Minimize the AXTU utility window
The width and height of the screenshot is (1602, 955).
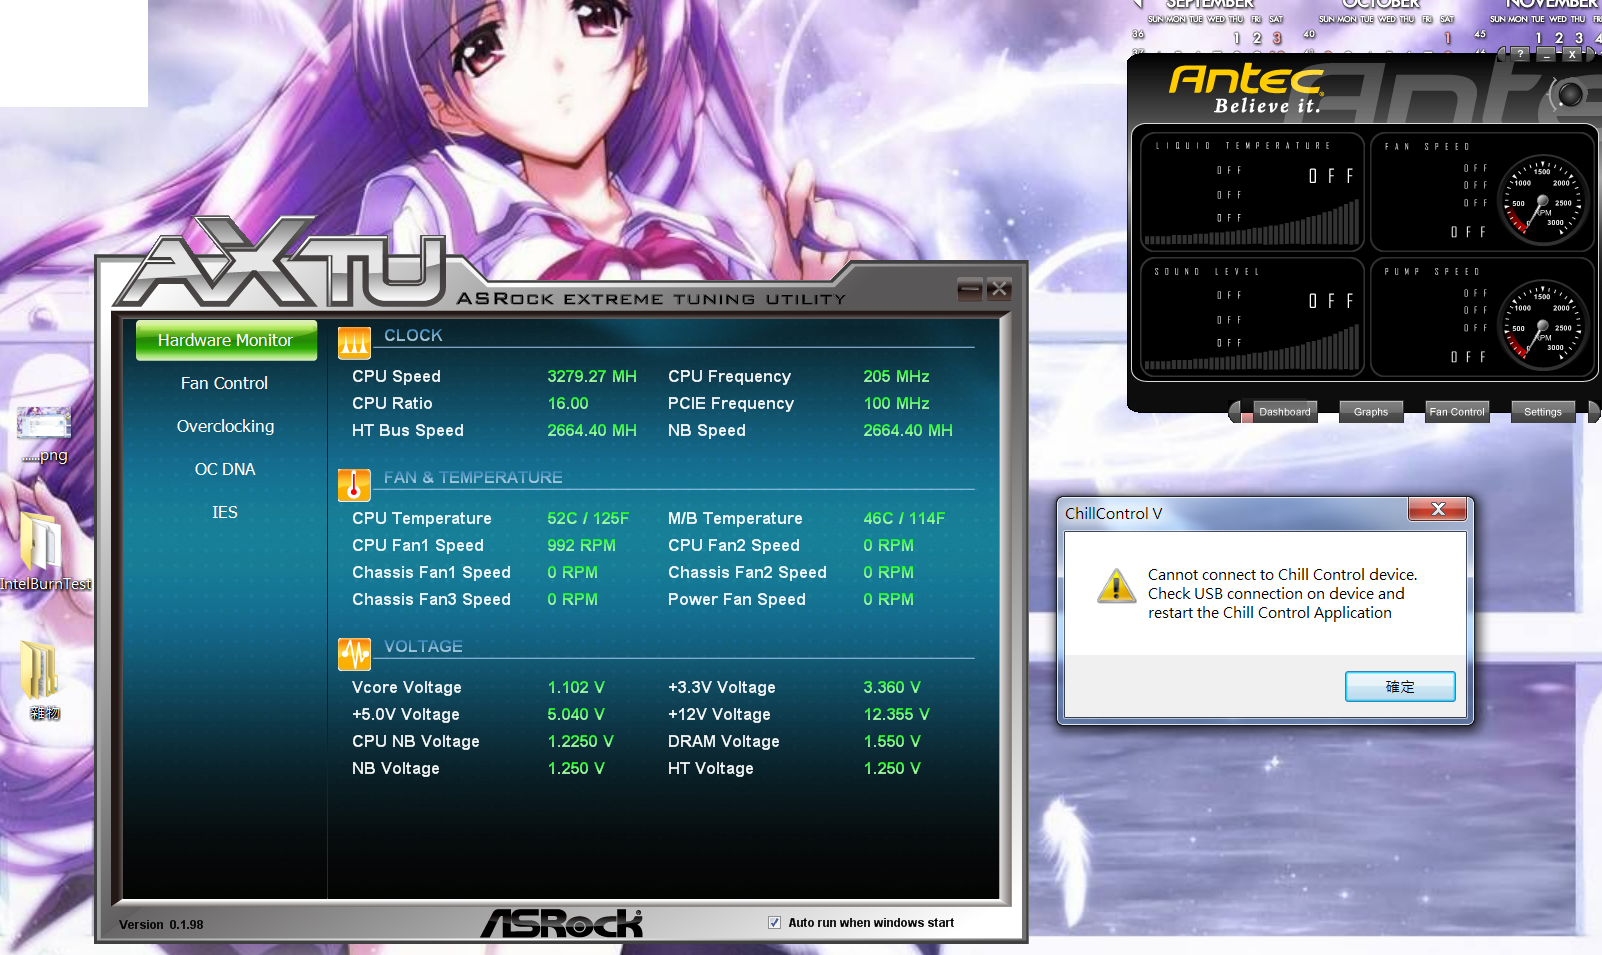pos(969,289)
